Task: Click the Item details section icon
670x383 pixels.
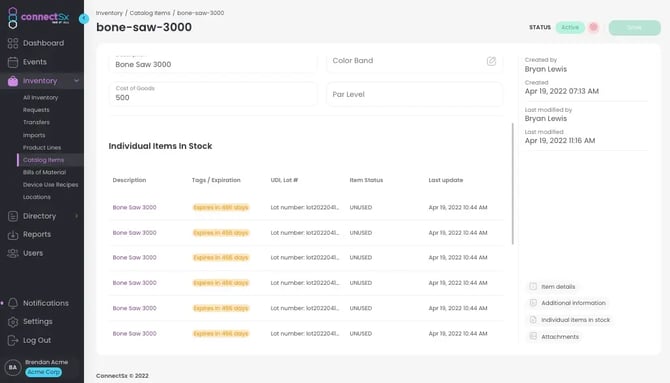Action: [x=533, y=286]
